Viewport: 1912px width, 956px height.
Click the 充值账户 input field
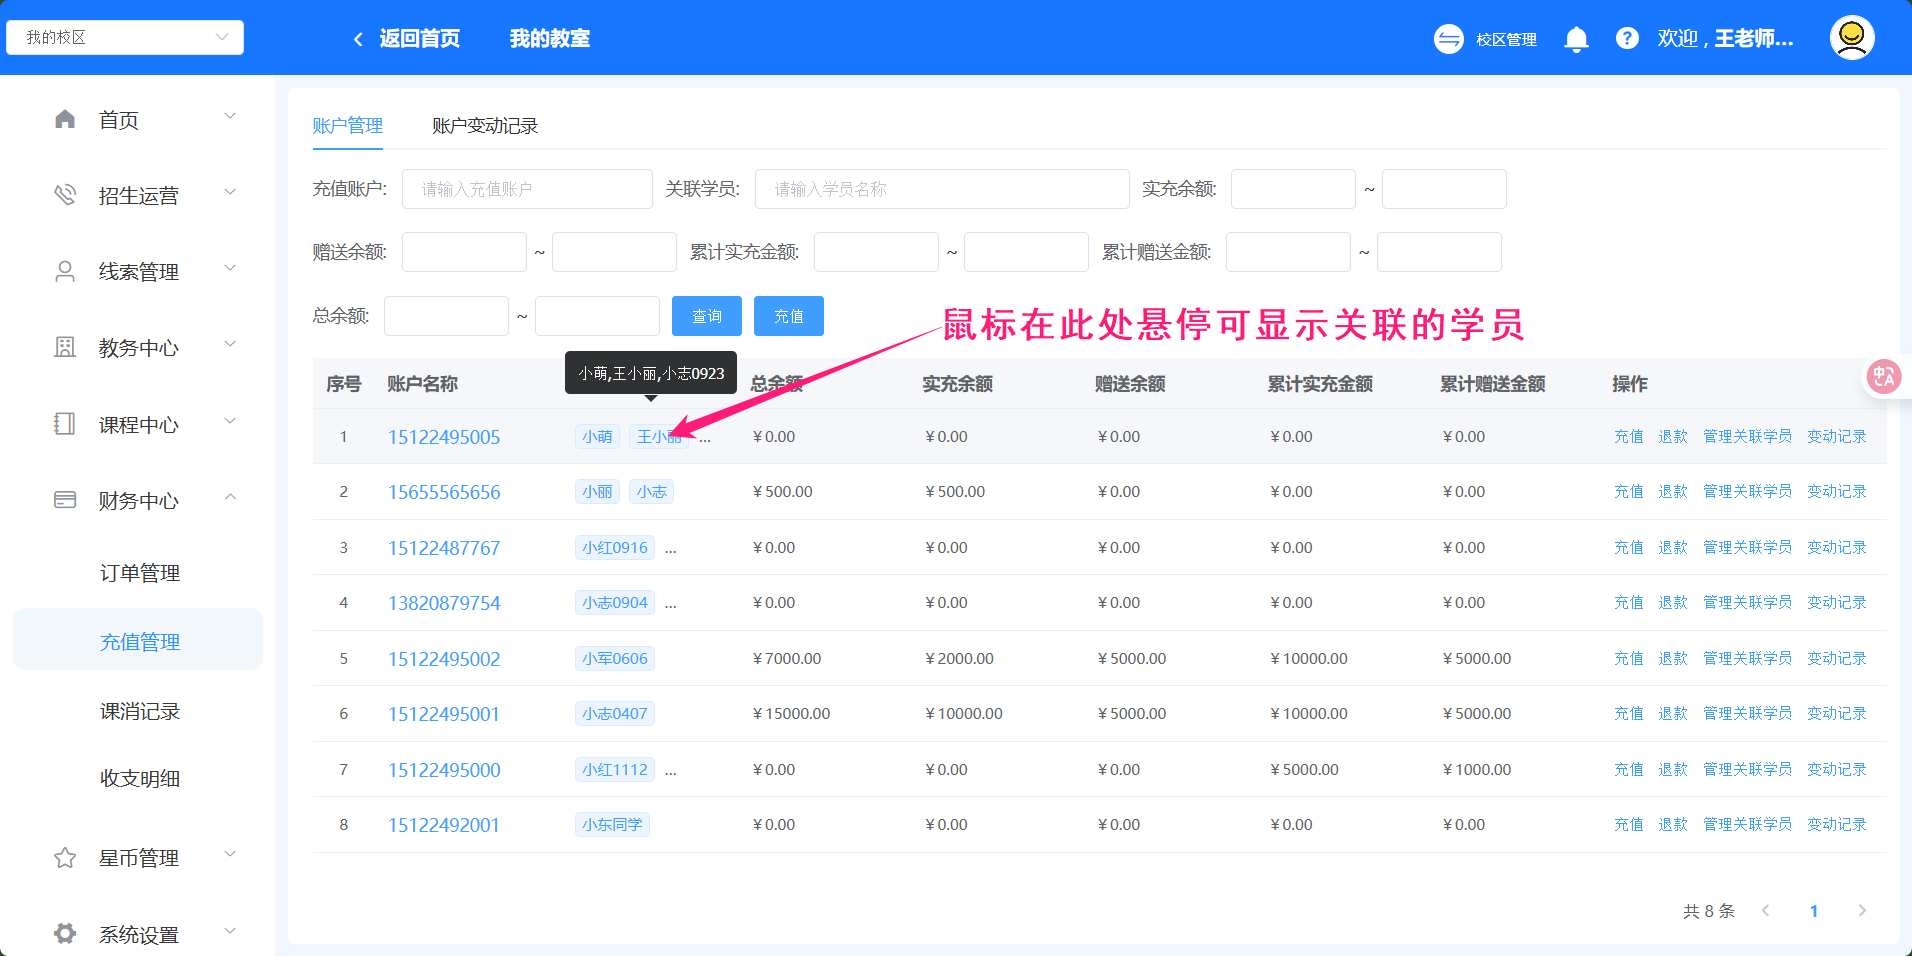(x=527, y=189)
